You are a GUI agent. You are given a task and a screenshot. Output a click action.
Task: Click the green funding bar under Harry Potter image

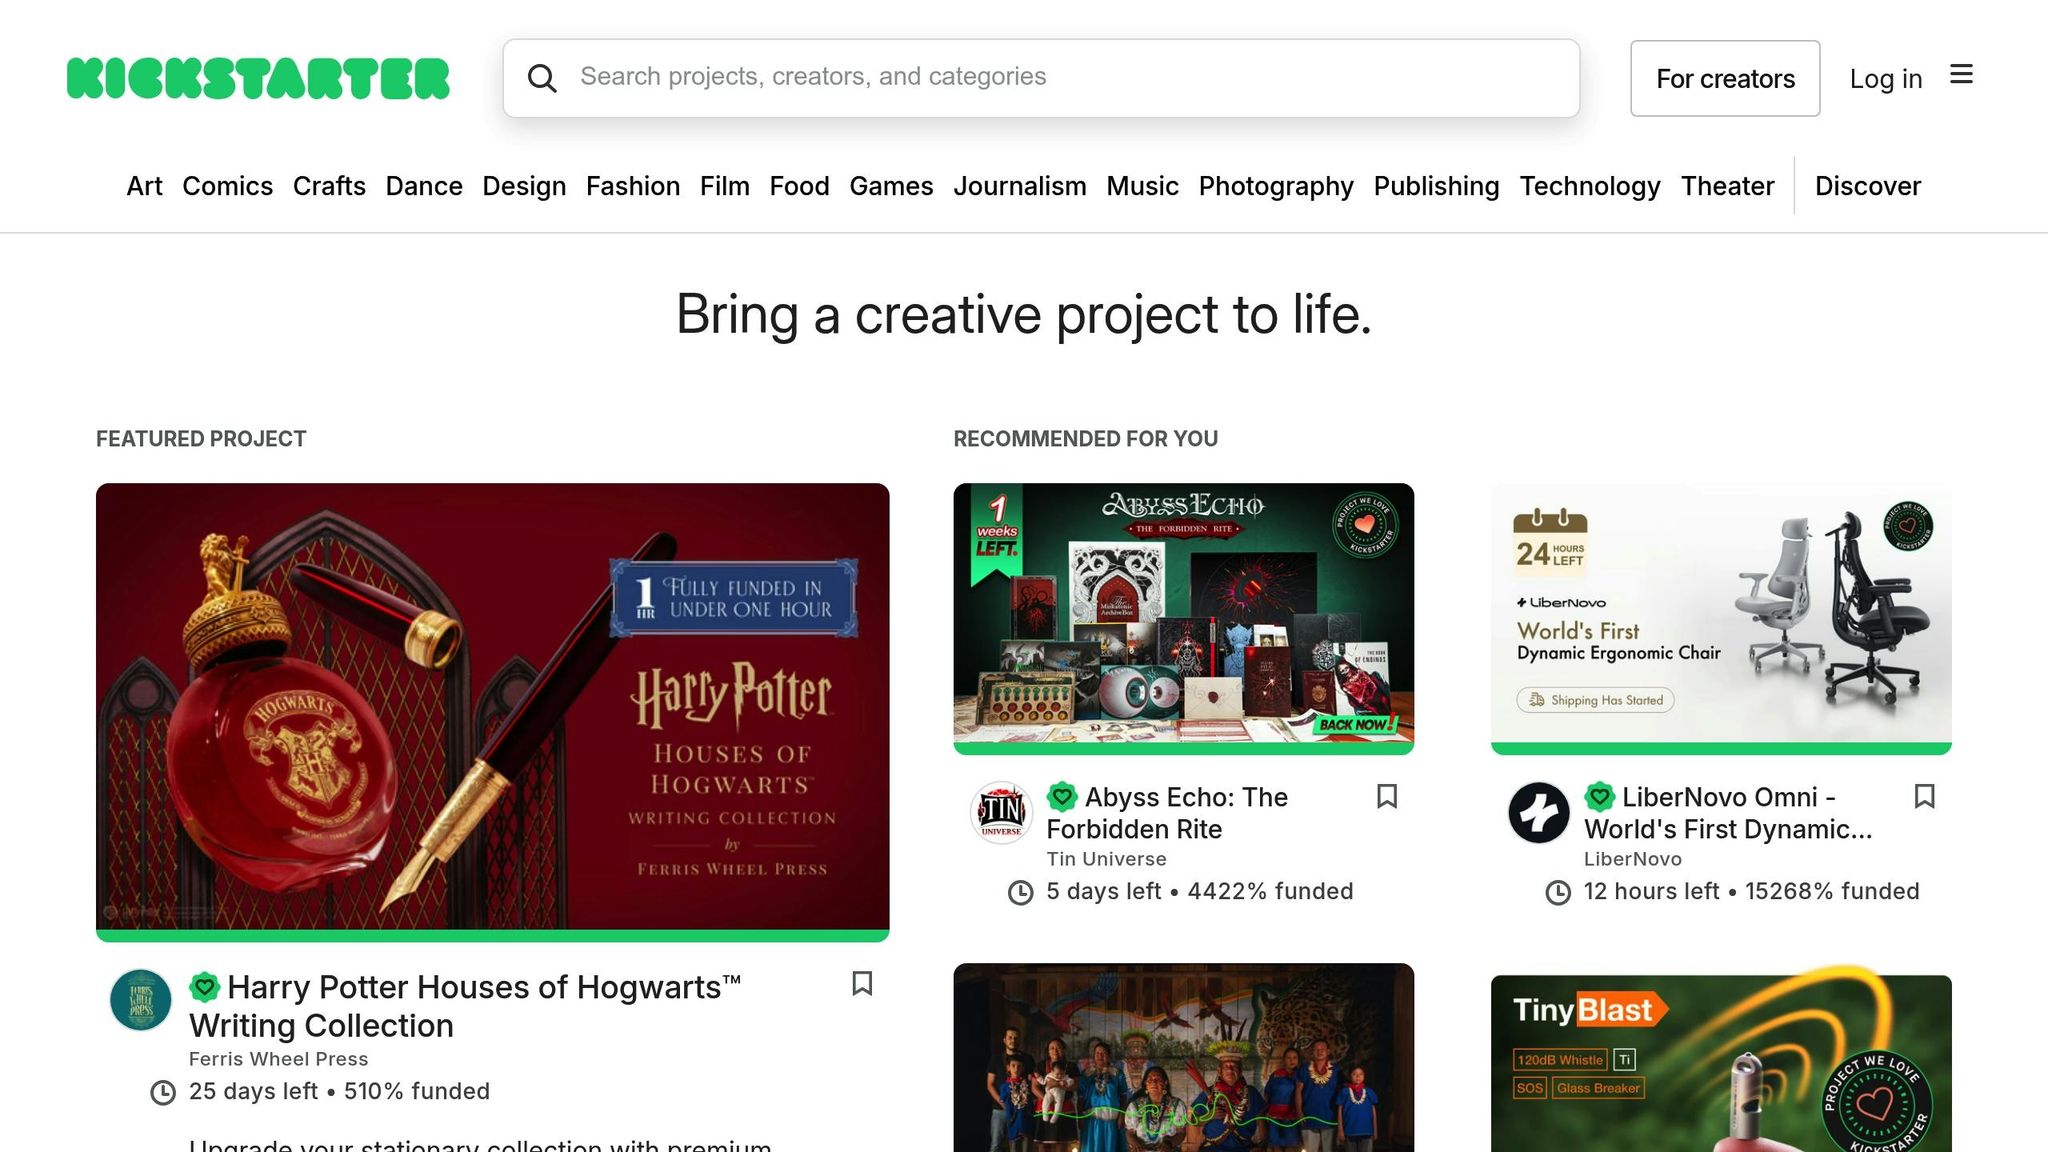[492, 936]
